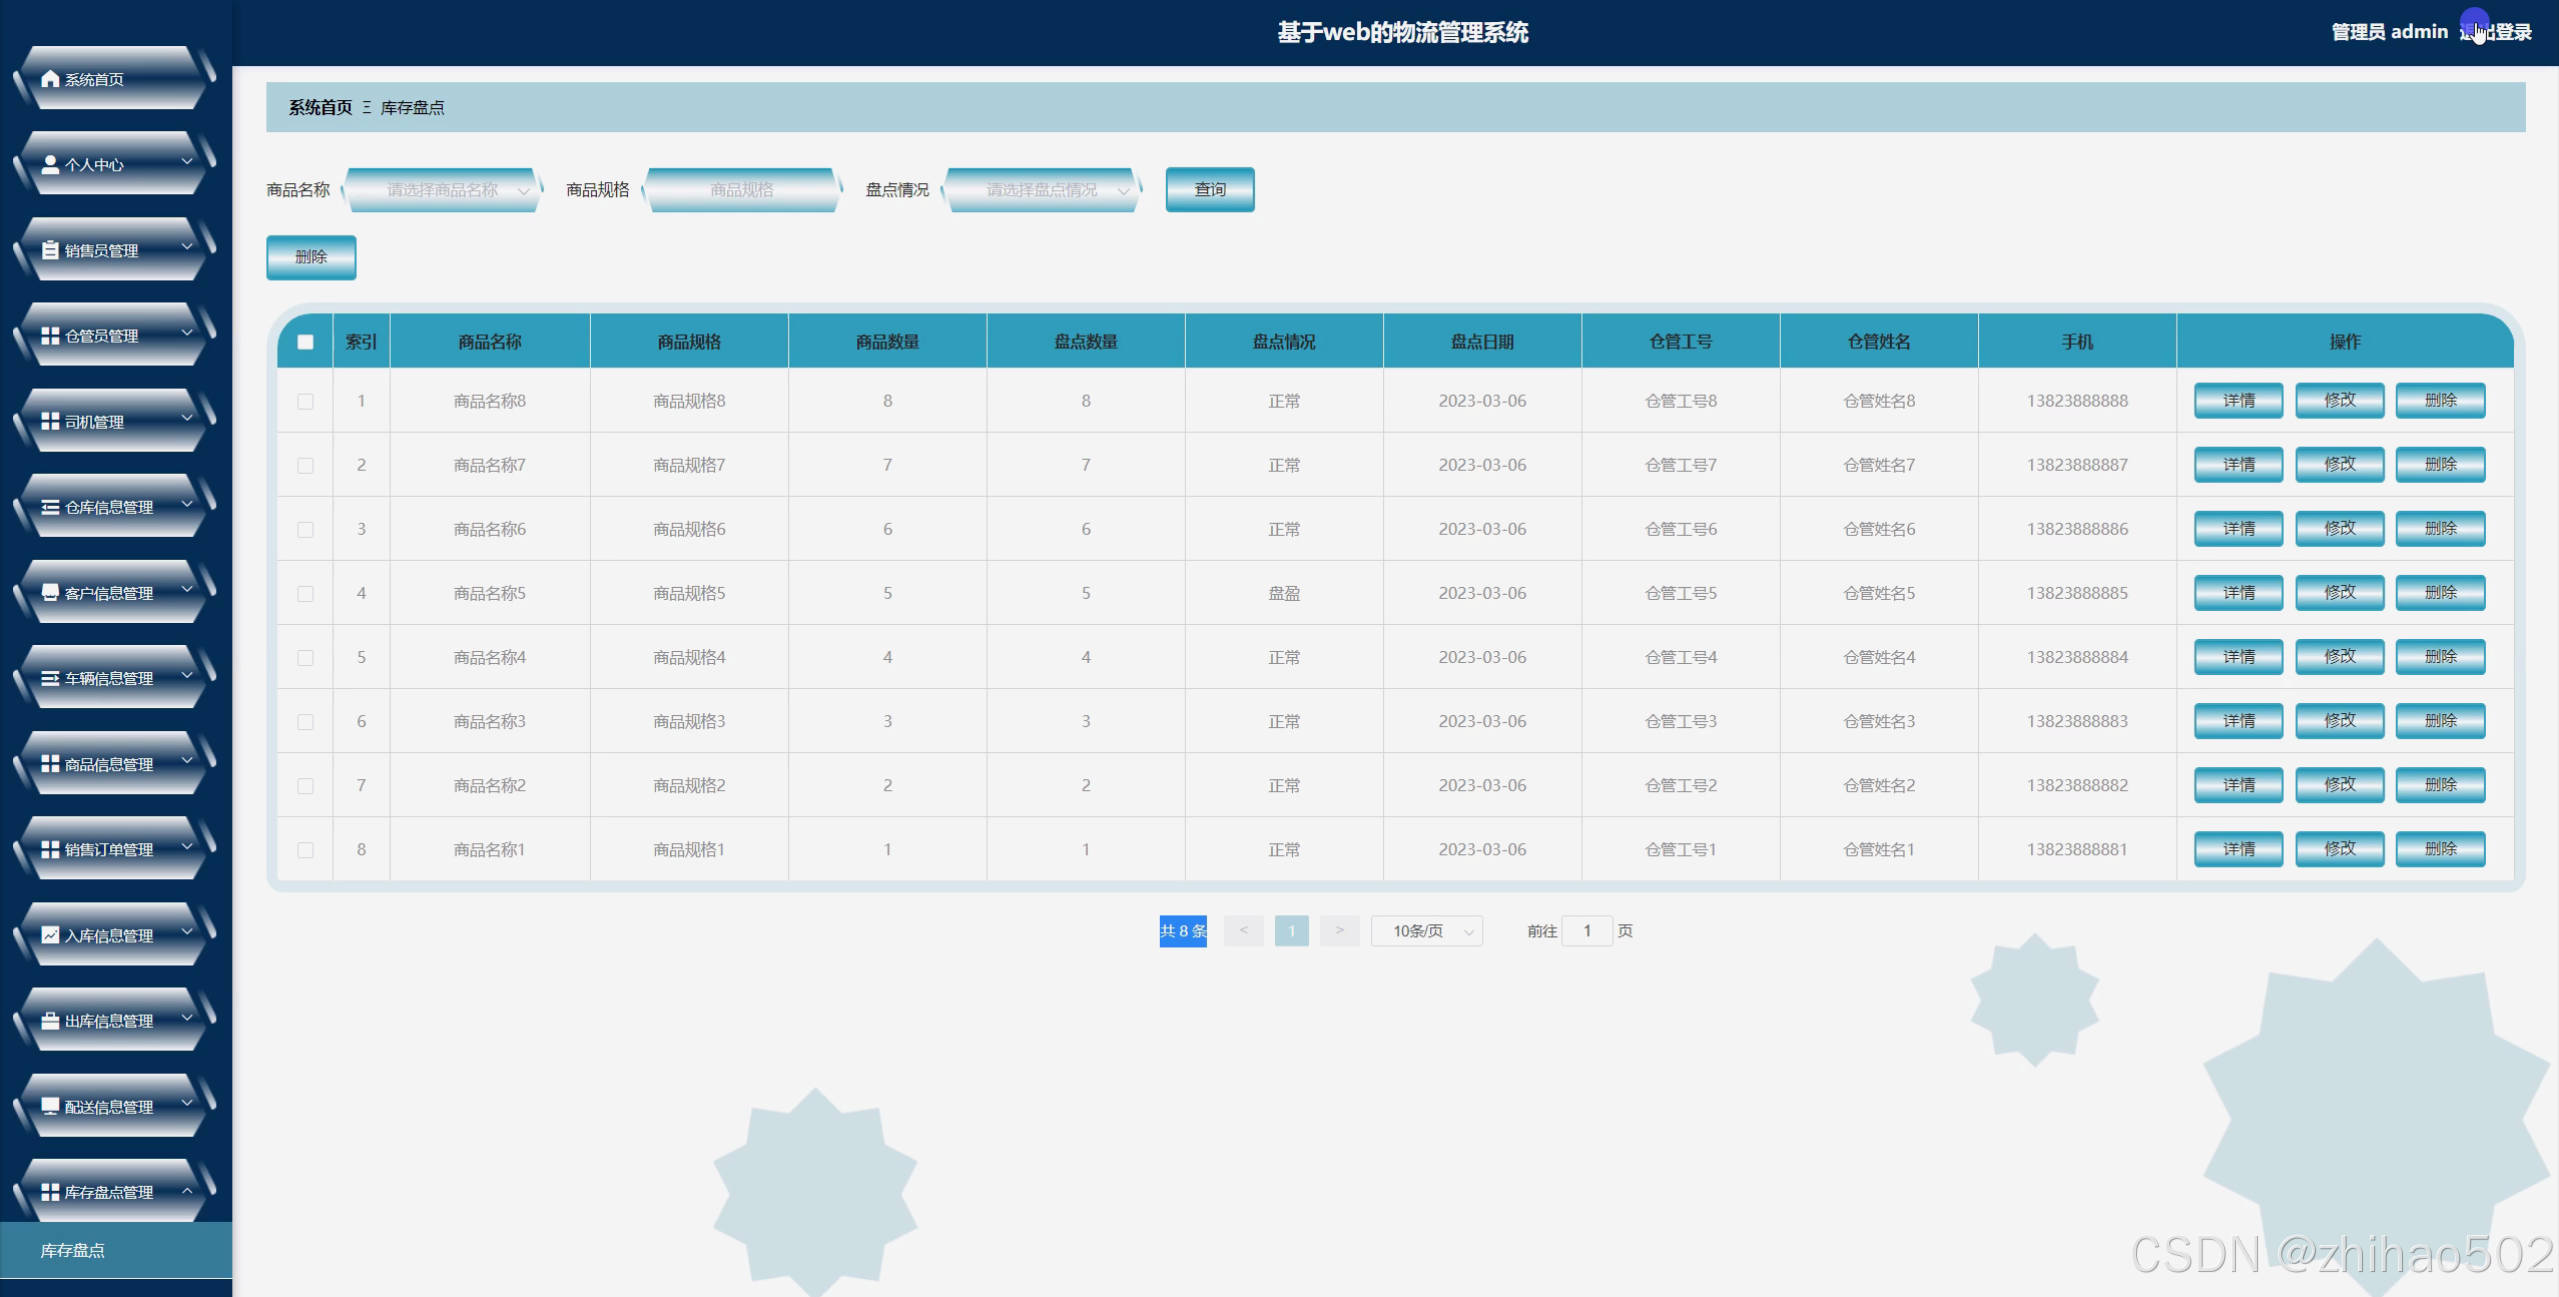Click the 查询 search button
The image size is (2559, 1297).
click(1209, 189)
